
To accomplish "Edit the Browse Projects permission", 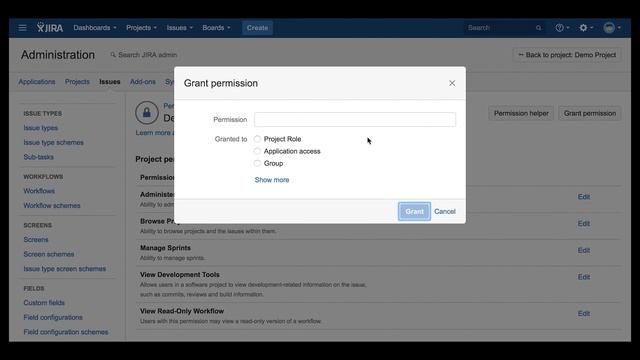I will (584, 224).
